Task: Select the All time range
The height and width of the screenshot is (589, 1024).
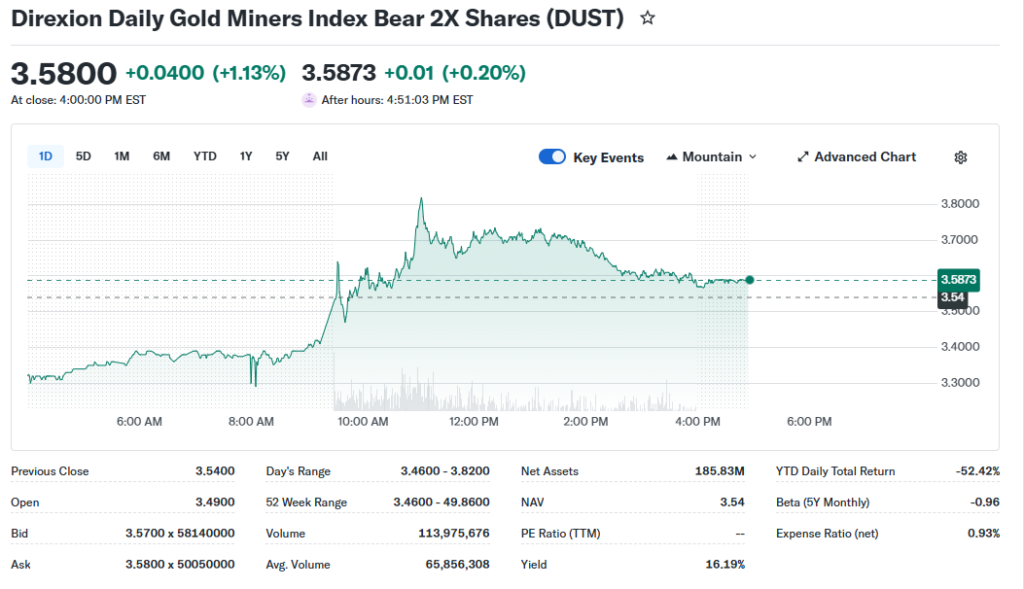Action: [320, 156]
